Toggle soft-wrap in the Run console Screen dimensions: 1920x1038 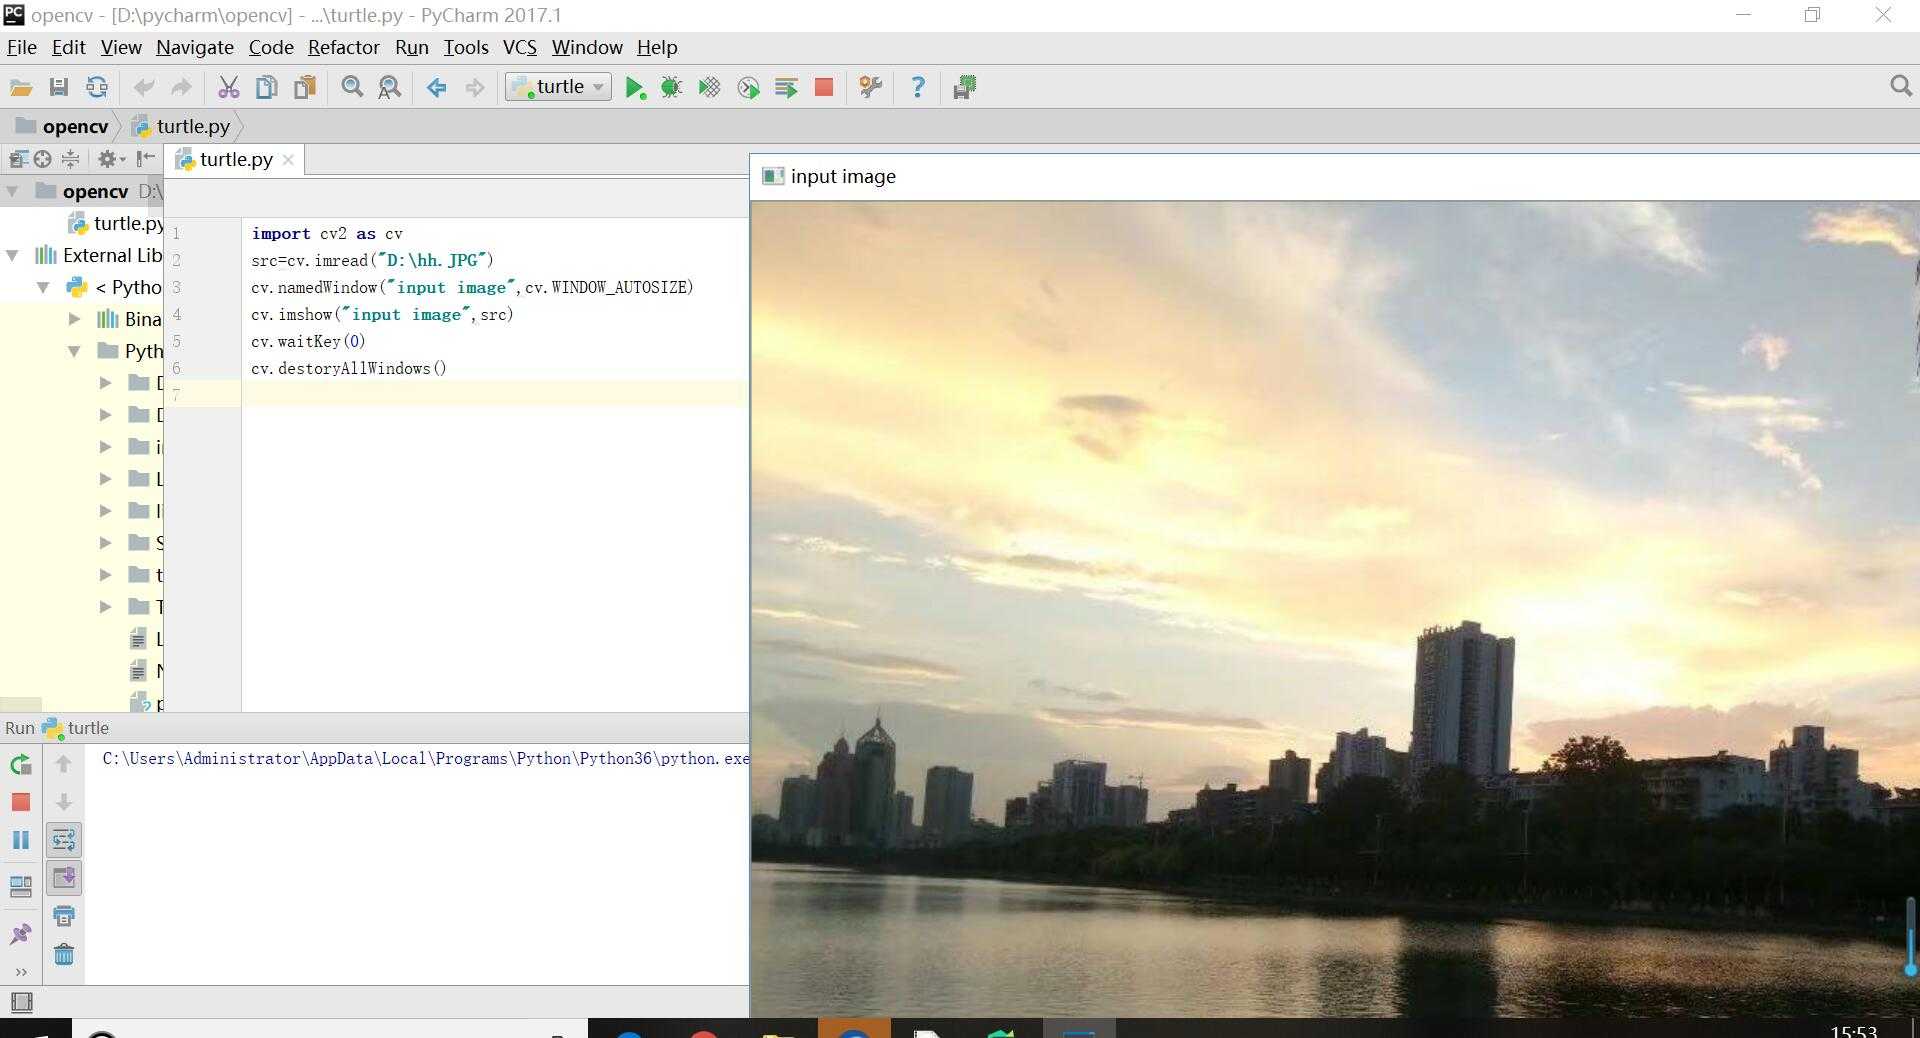click(x=64, y=840)
